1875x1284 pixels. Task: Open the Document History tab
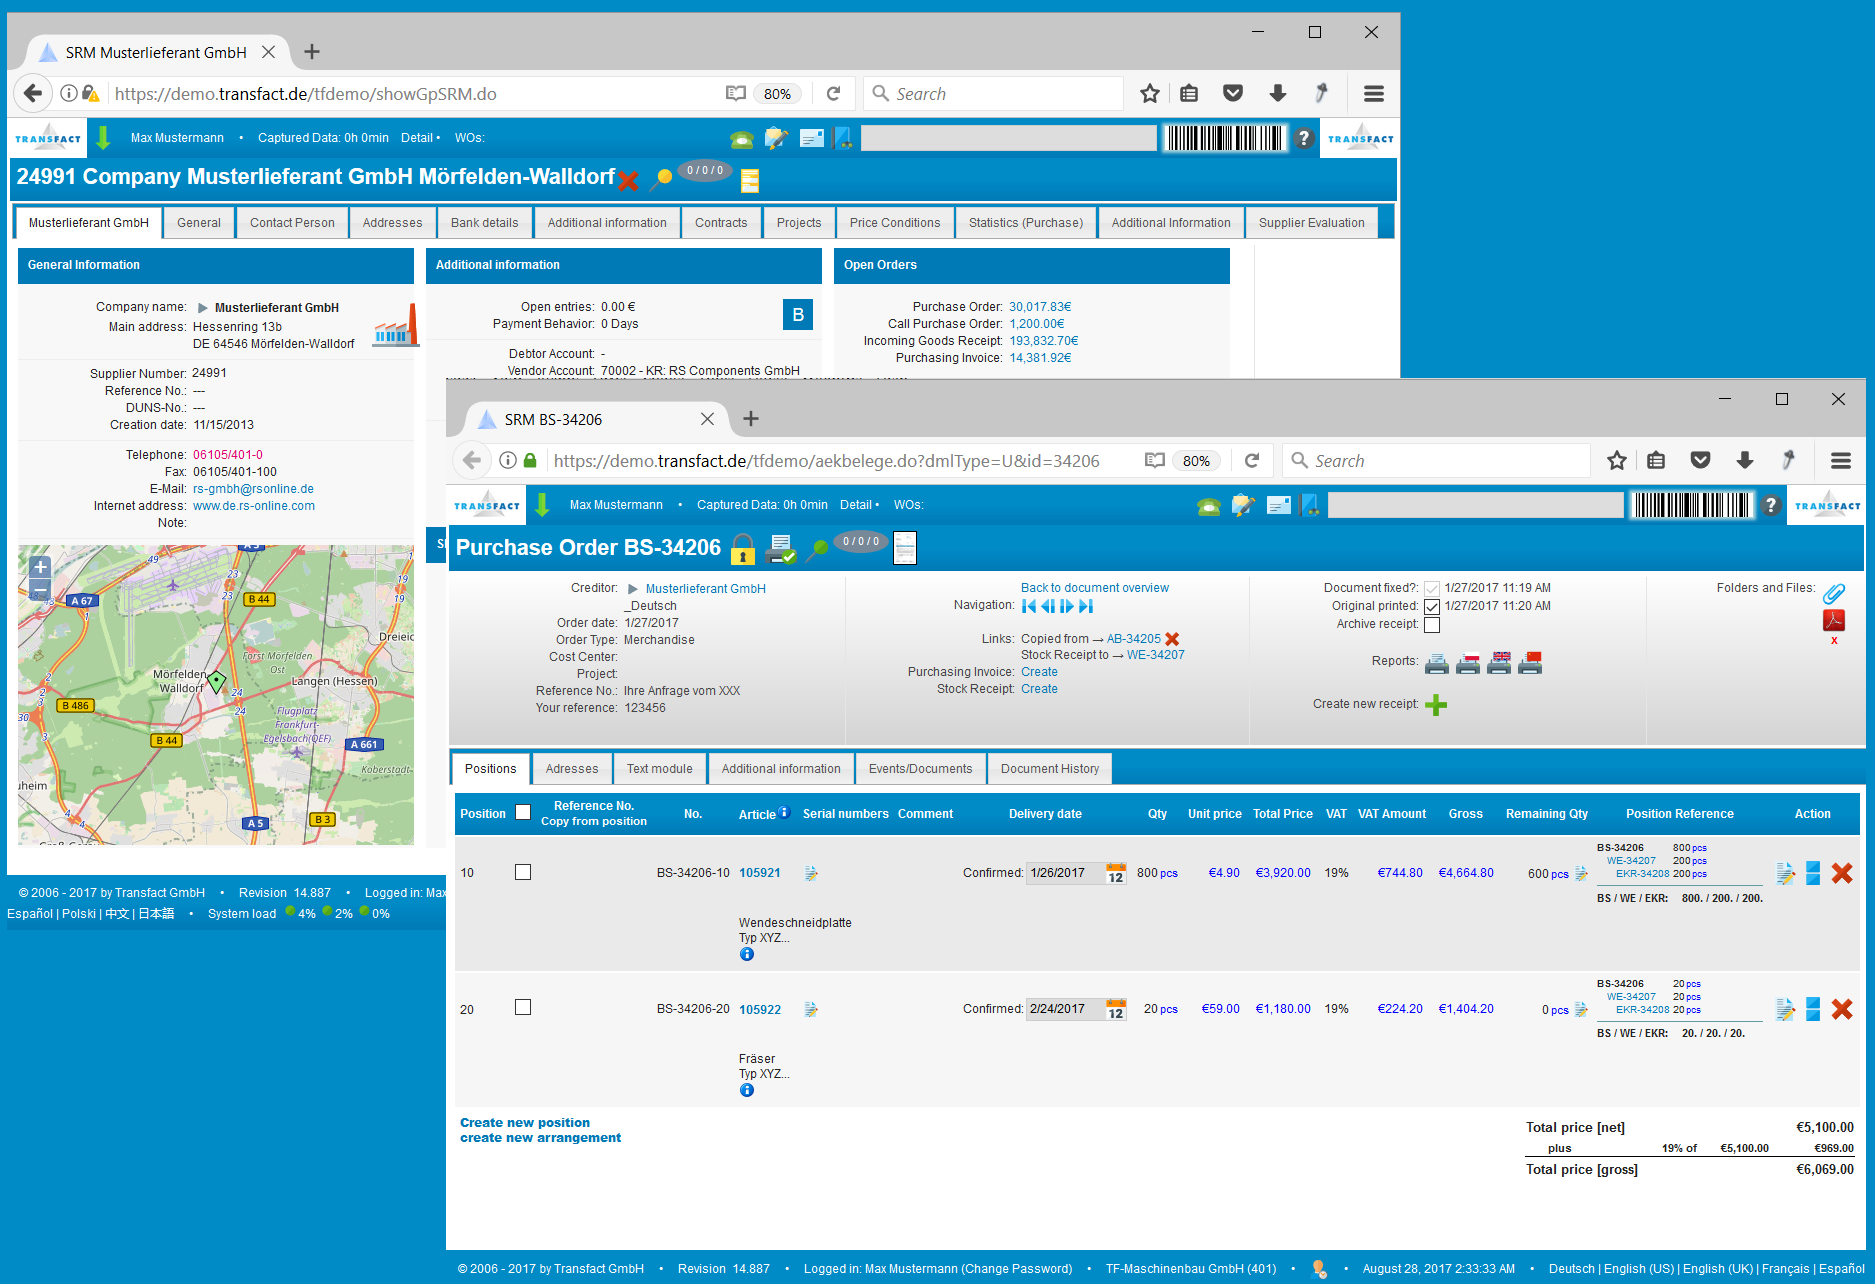coord(1050,769)
